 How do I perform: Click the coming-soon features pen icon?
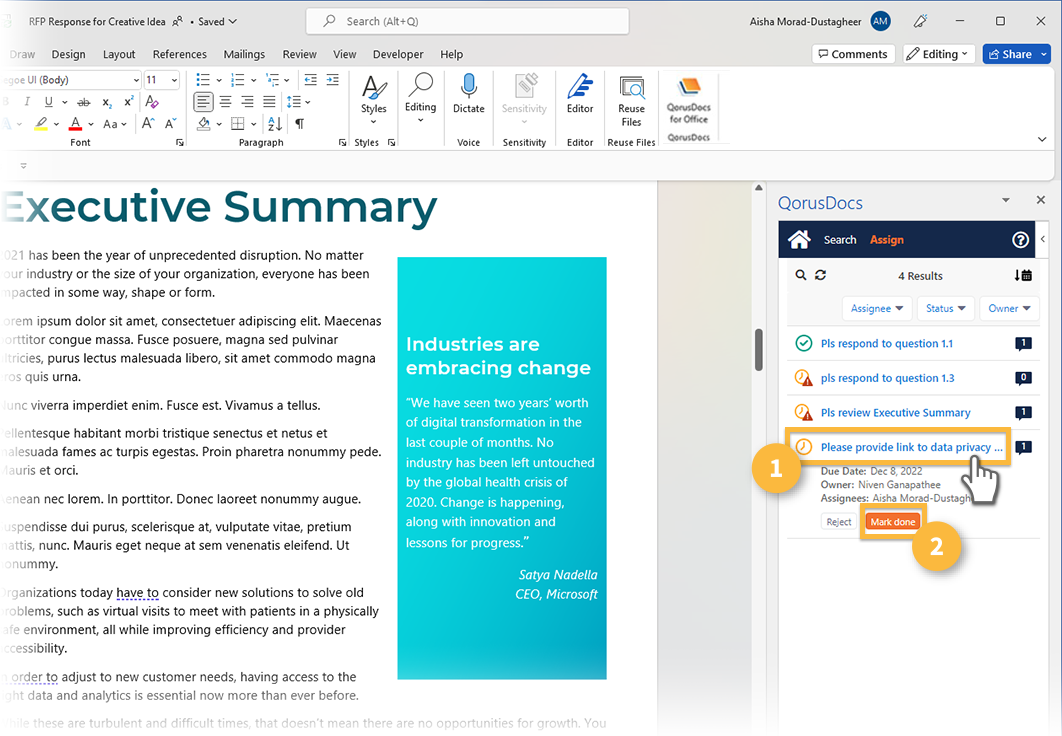(920, 21)
